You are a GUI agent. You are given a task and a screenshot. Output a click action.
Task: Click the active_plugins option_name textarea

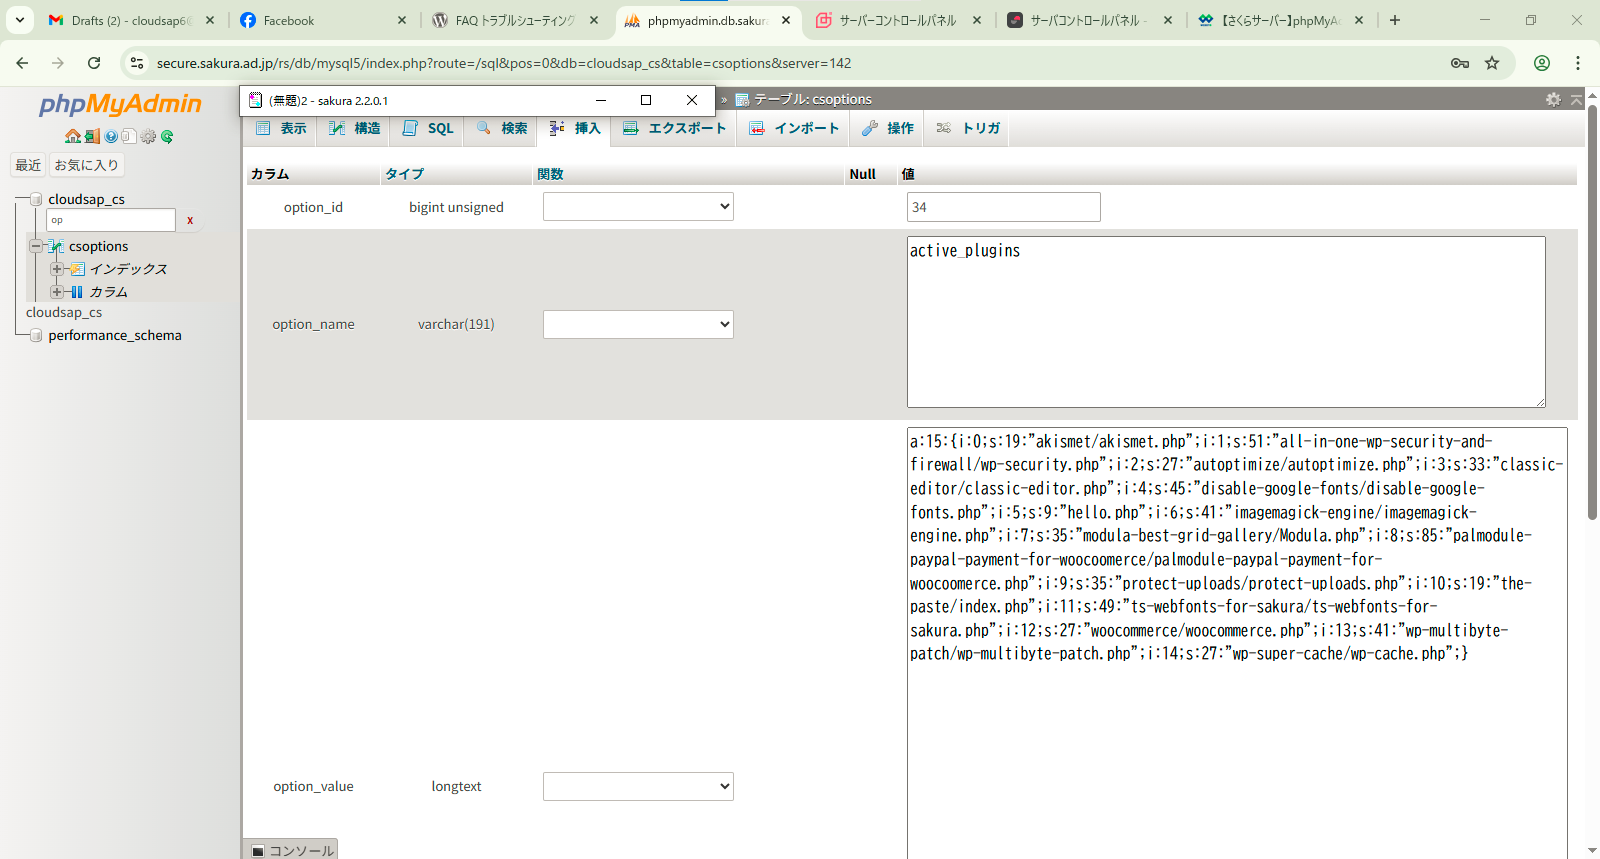coord(1226,322)
